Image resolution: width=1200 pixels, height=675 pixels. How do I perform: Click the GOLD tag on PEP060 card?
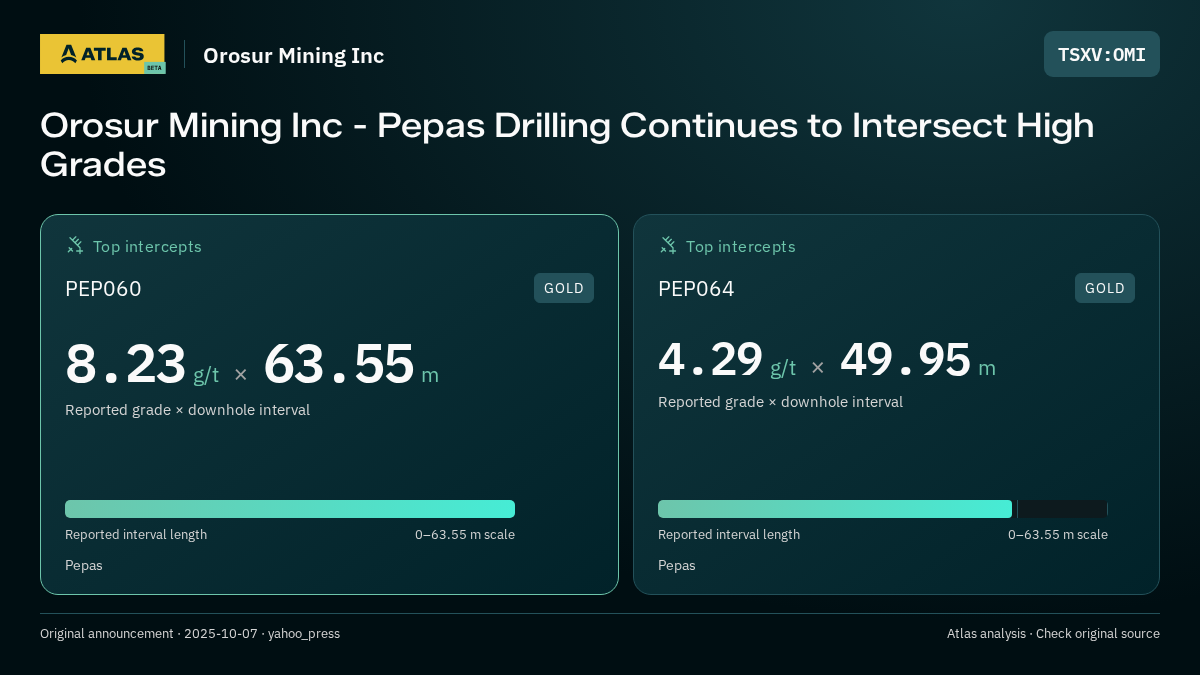coord(564,288)
